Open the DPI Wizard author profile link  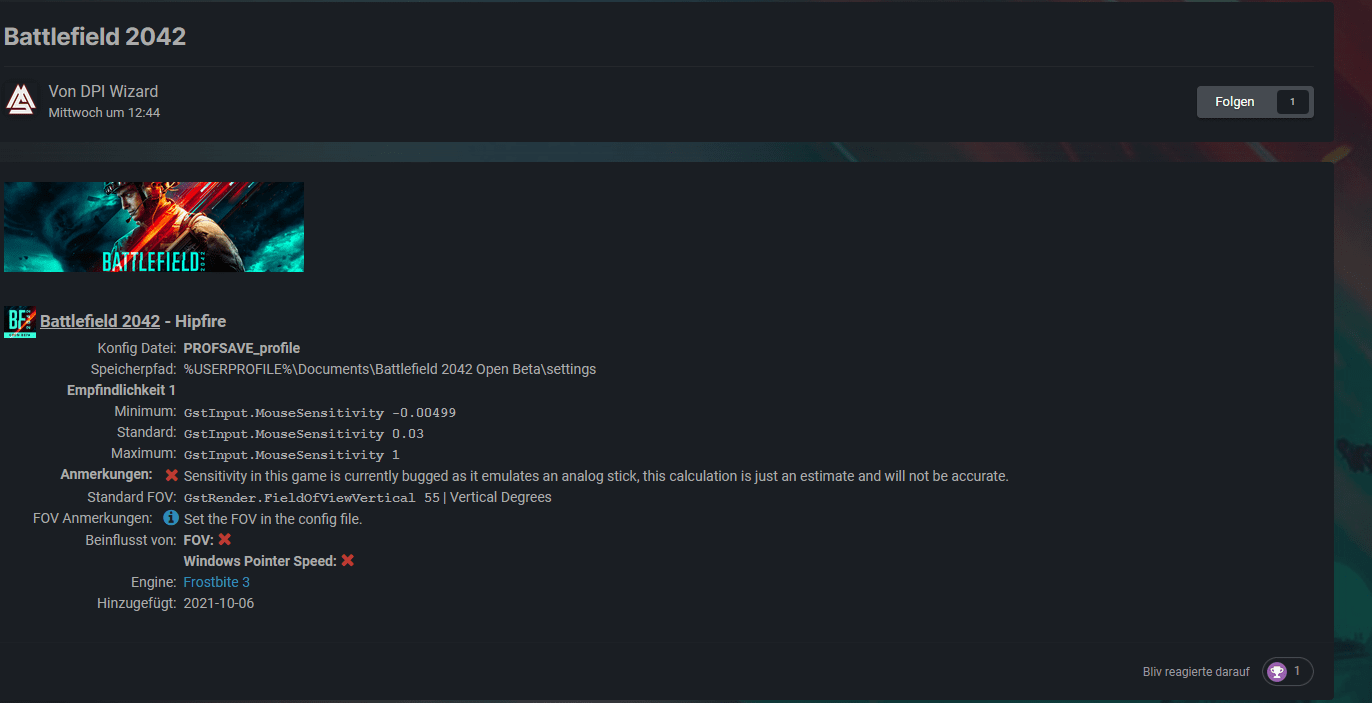tap(119, 91)
